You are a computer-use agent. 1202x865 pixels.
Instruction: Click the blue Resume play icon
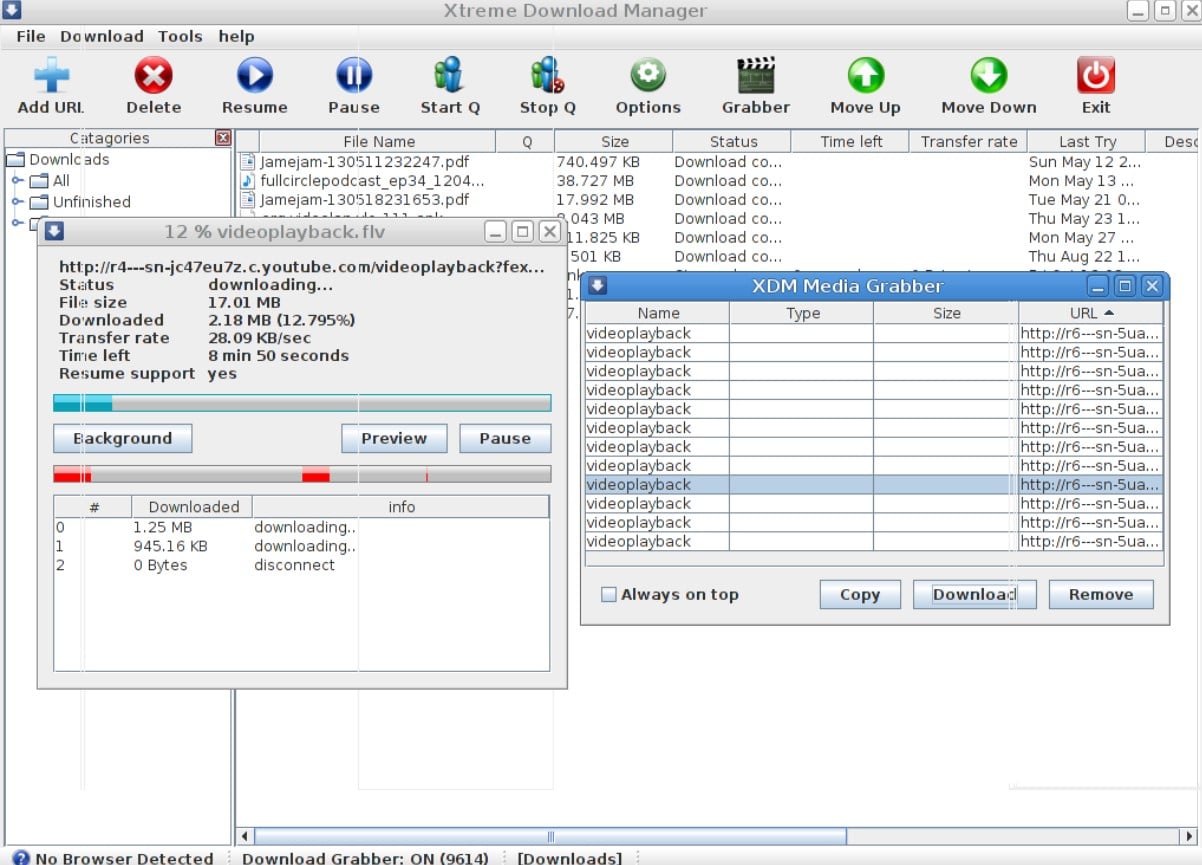(x=254, y=75)
